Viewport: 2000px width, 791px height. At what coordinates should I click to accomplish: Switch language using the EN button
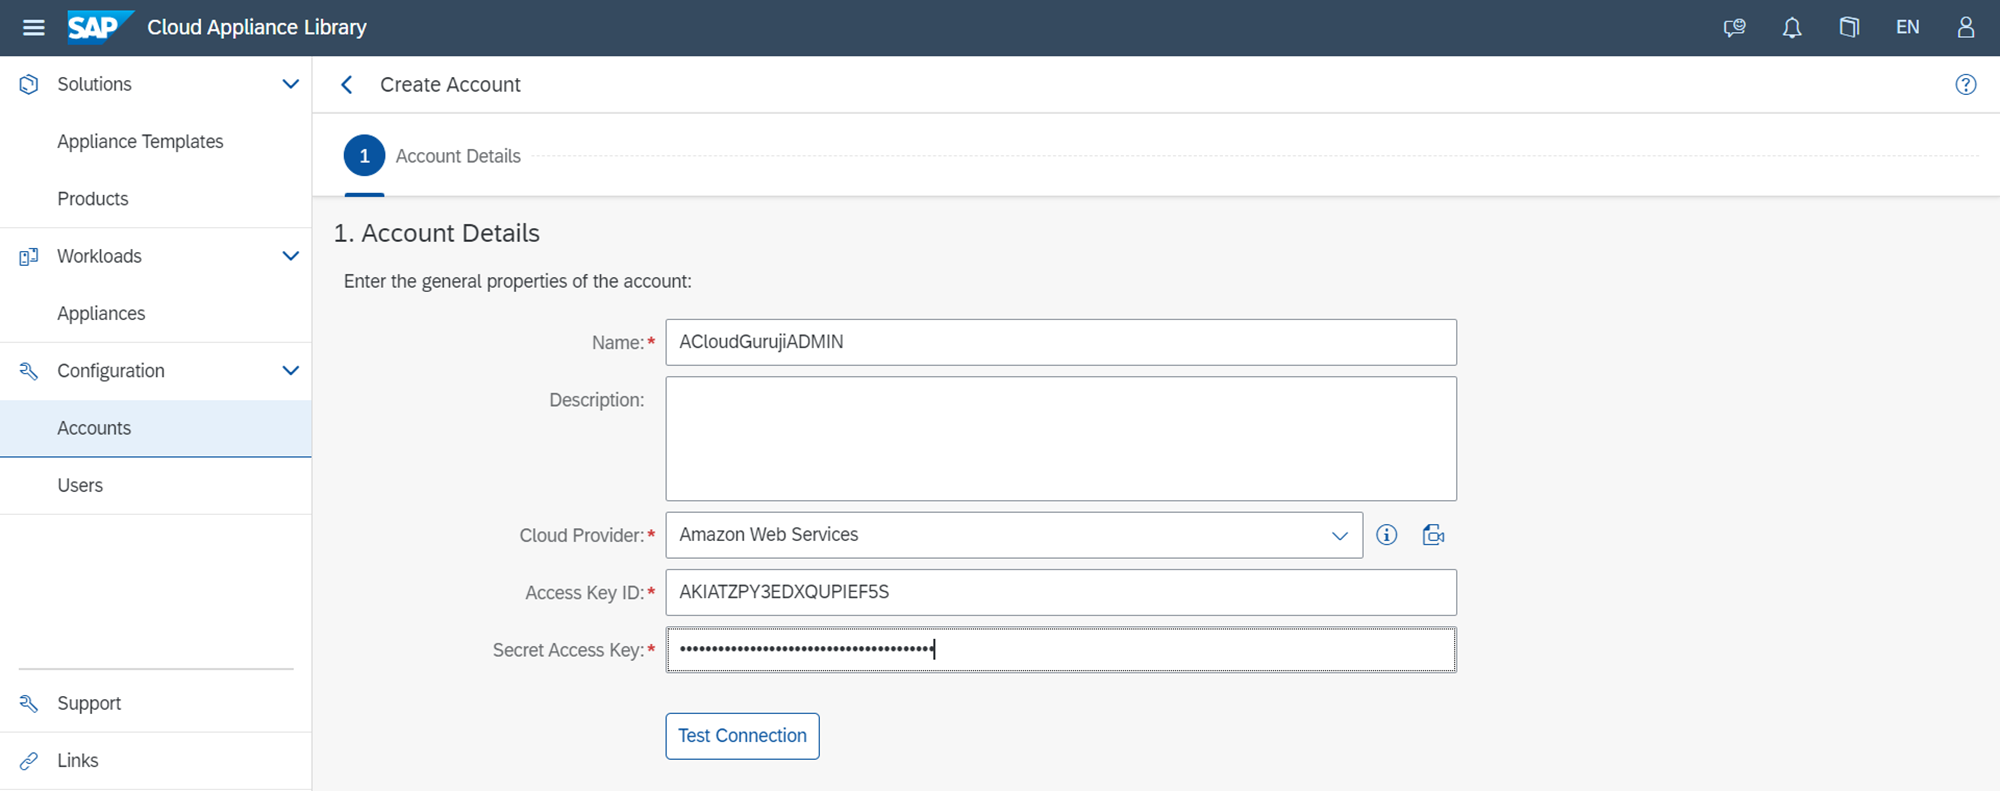click(x=1907, y=28)
